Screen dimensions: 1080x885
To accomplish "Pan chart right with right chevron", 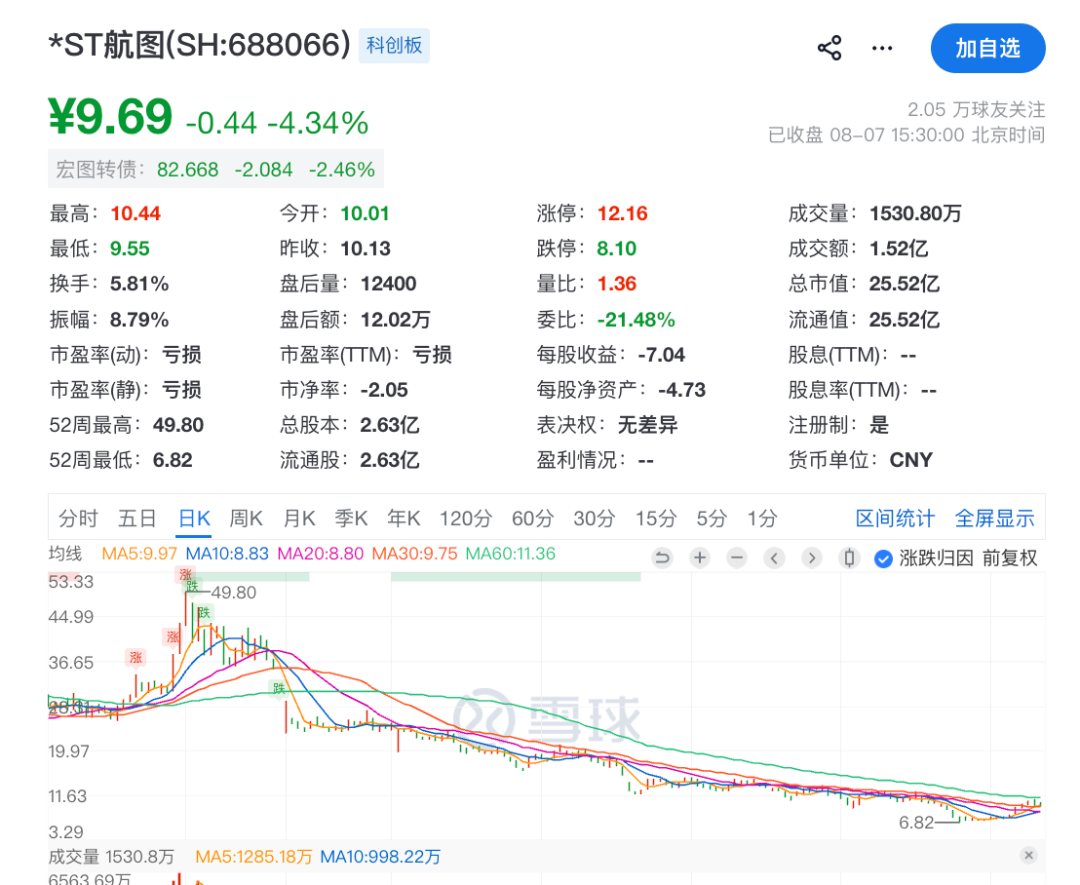I will [811, 558].
